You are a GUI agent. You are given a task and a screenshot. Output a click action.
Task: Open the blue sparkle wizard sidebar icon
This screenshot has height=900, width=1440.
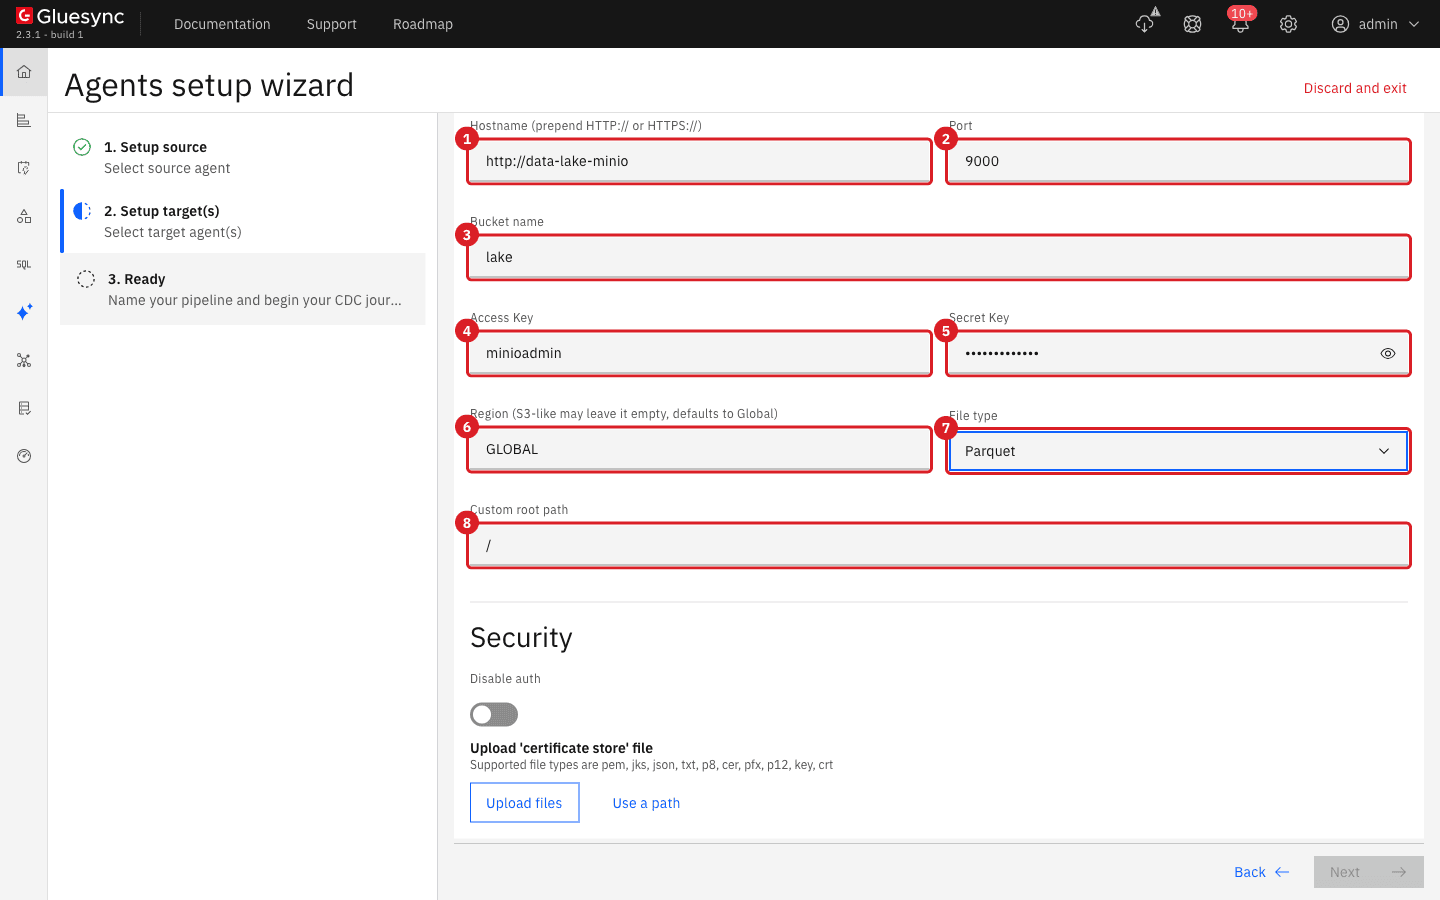point(24,312)
